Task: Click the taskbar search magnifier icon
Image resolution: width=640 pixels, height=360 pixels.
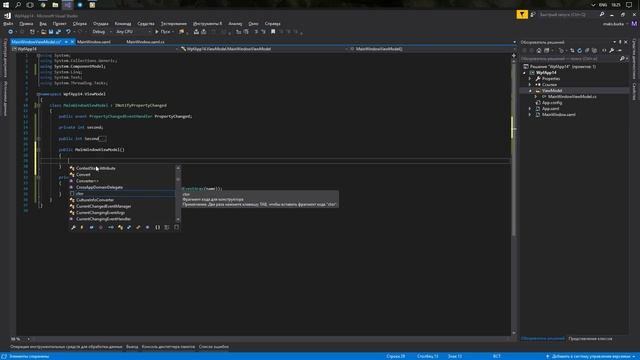Action: click(x=18, y=5)
